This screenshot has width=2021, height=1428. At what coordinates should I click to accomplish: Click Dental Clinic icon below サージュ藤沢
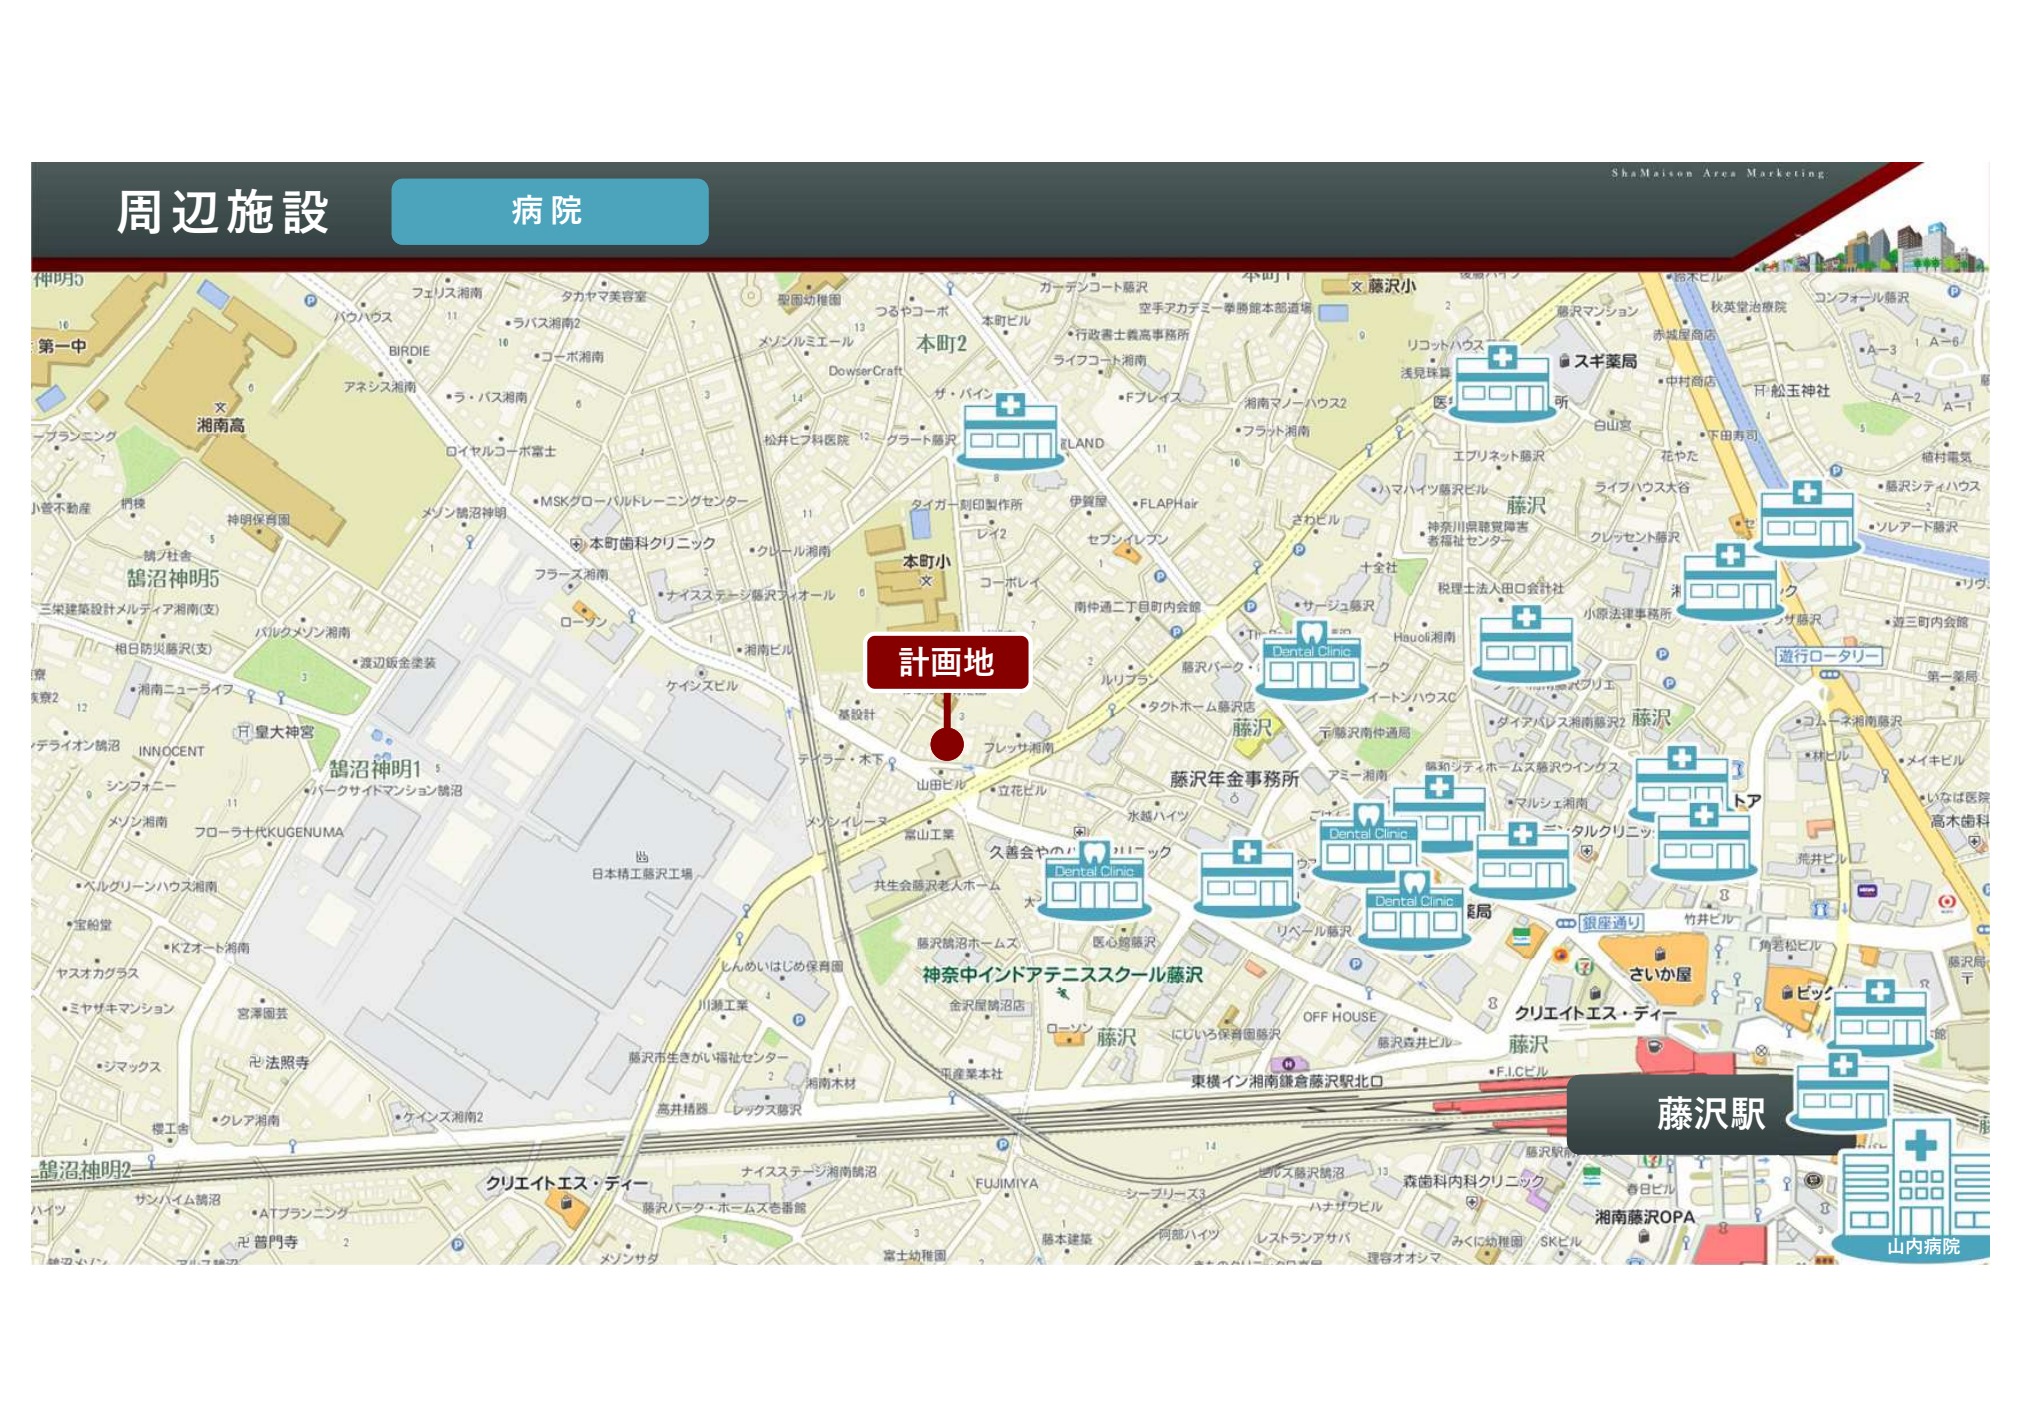tap(1311, 660)
